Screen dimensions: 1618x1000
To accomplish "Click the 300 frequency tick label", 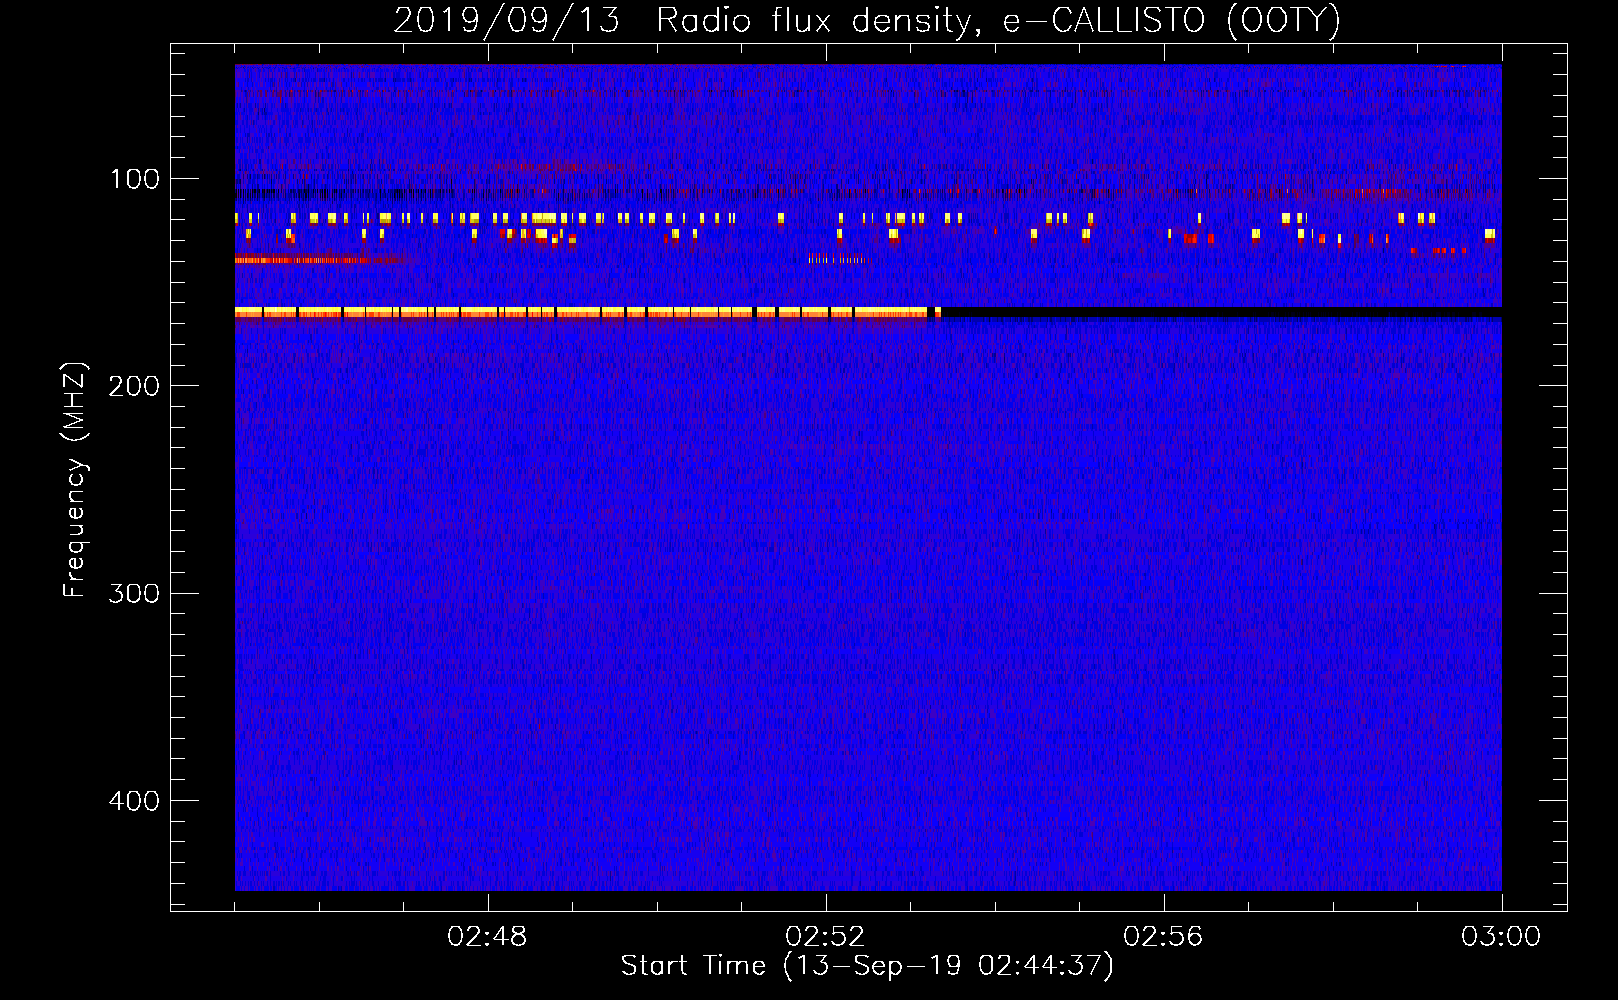I will [135, 593].
